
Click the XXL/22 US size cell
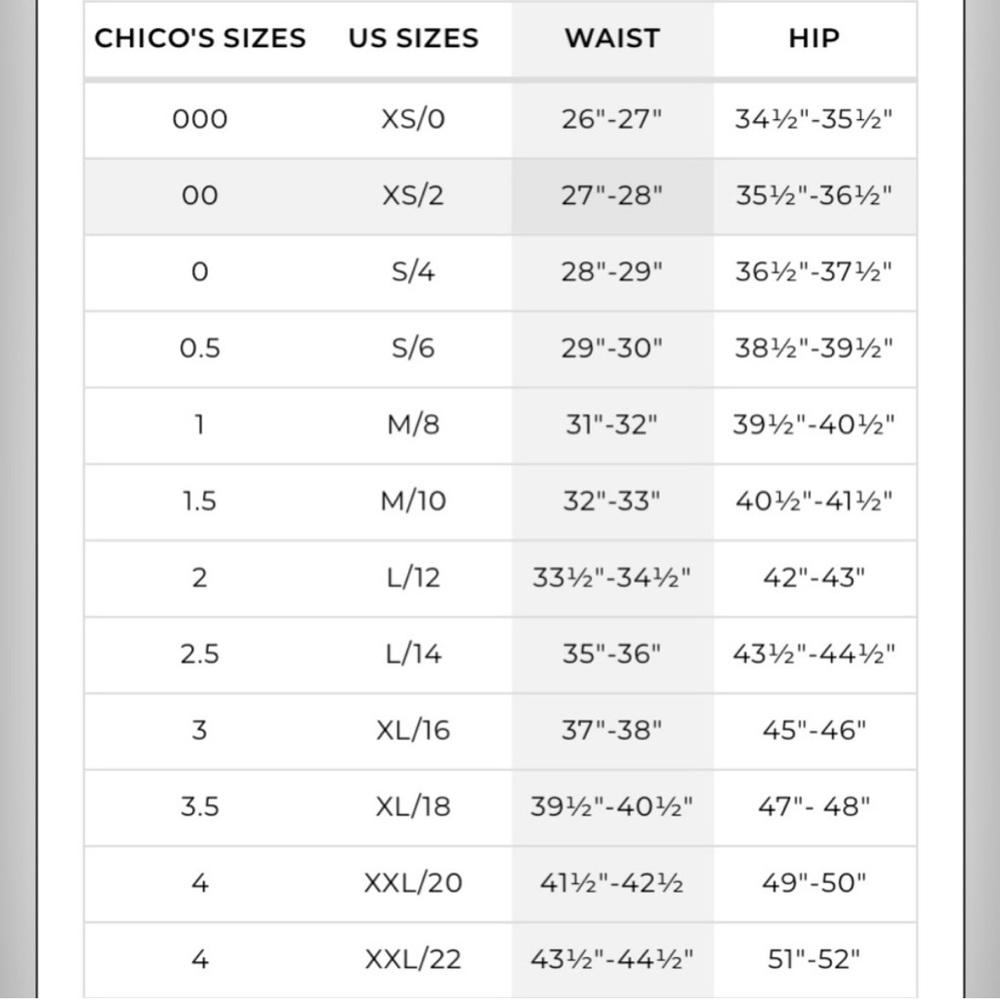pos(413,960)
